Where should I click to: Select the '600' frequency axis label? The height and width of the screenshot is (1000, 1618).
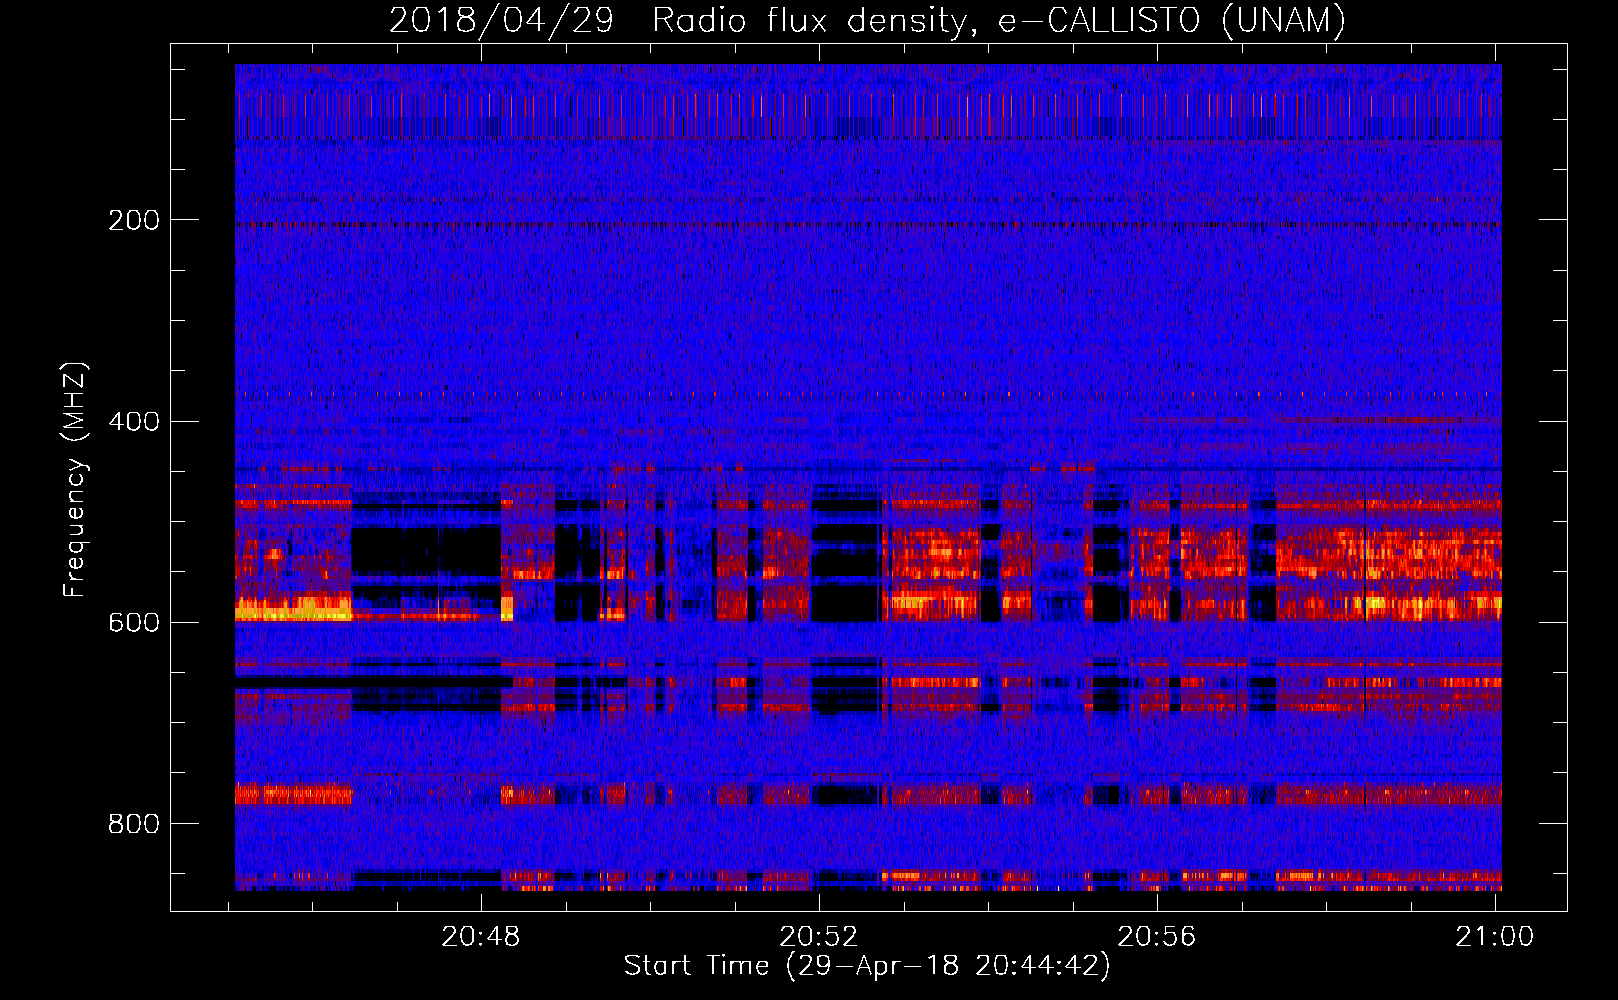(134, 622)
